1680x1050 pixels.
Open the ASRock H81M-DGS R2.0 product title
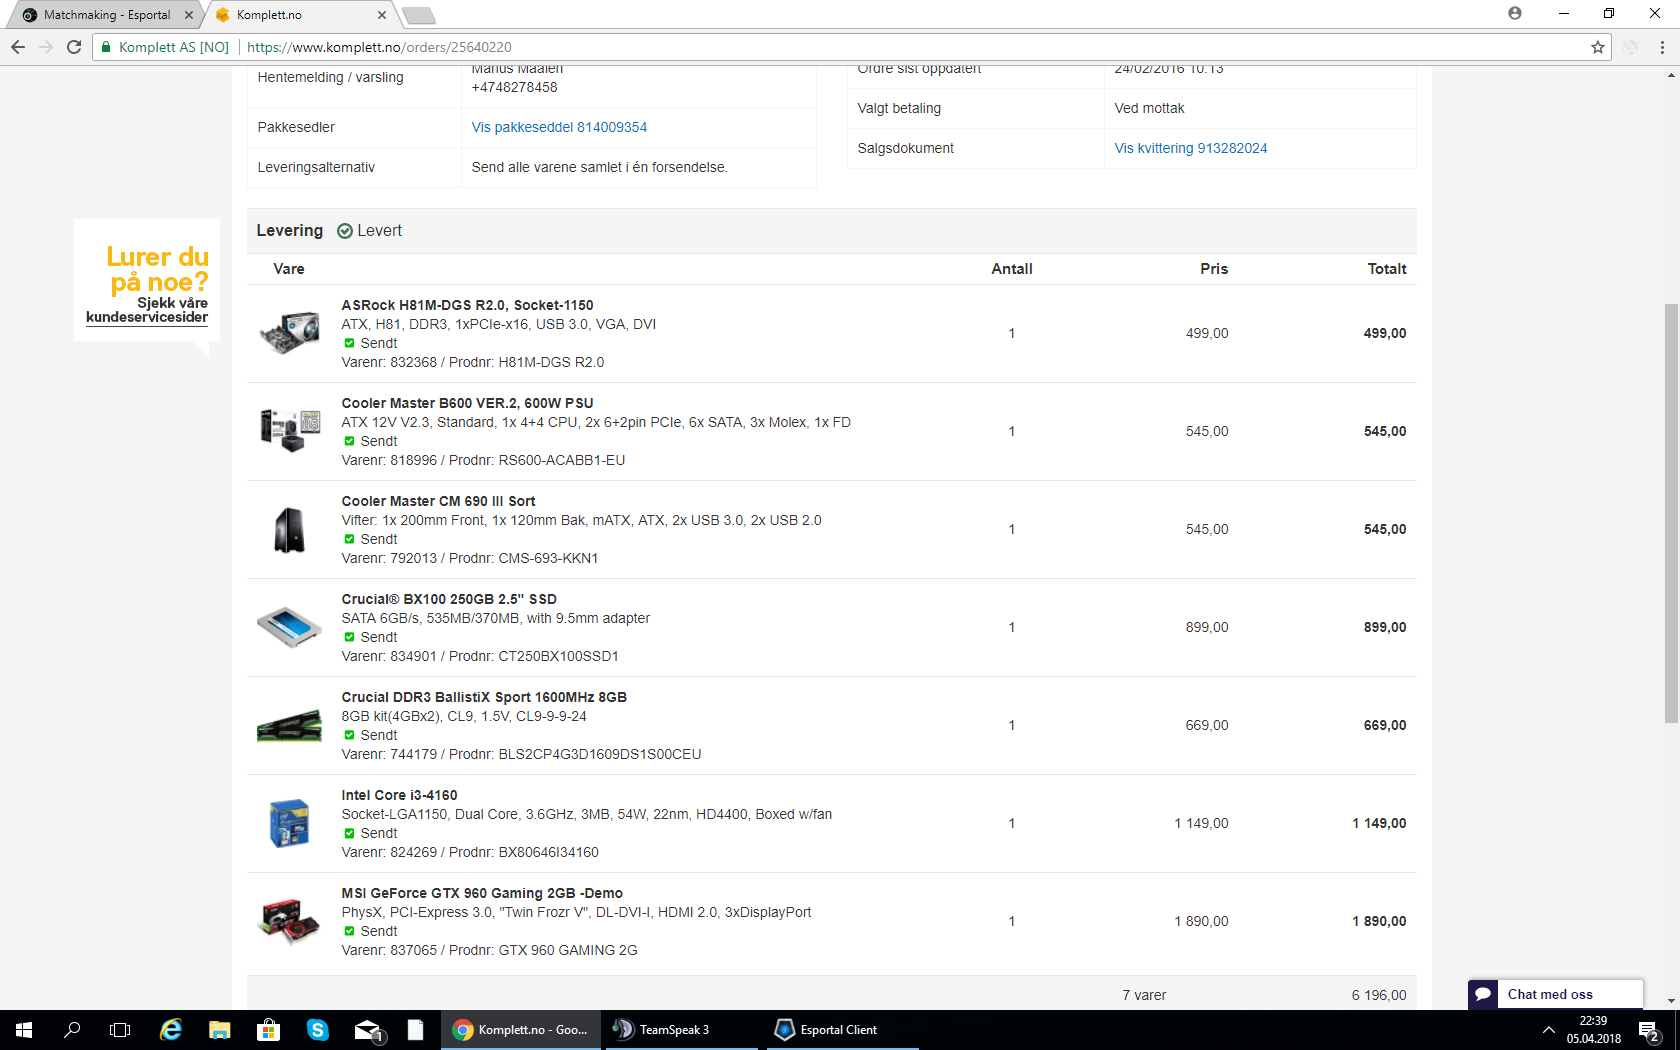tap(467, 305)
